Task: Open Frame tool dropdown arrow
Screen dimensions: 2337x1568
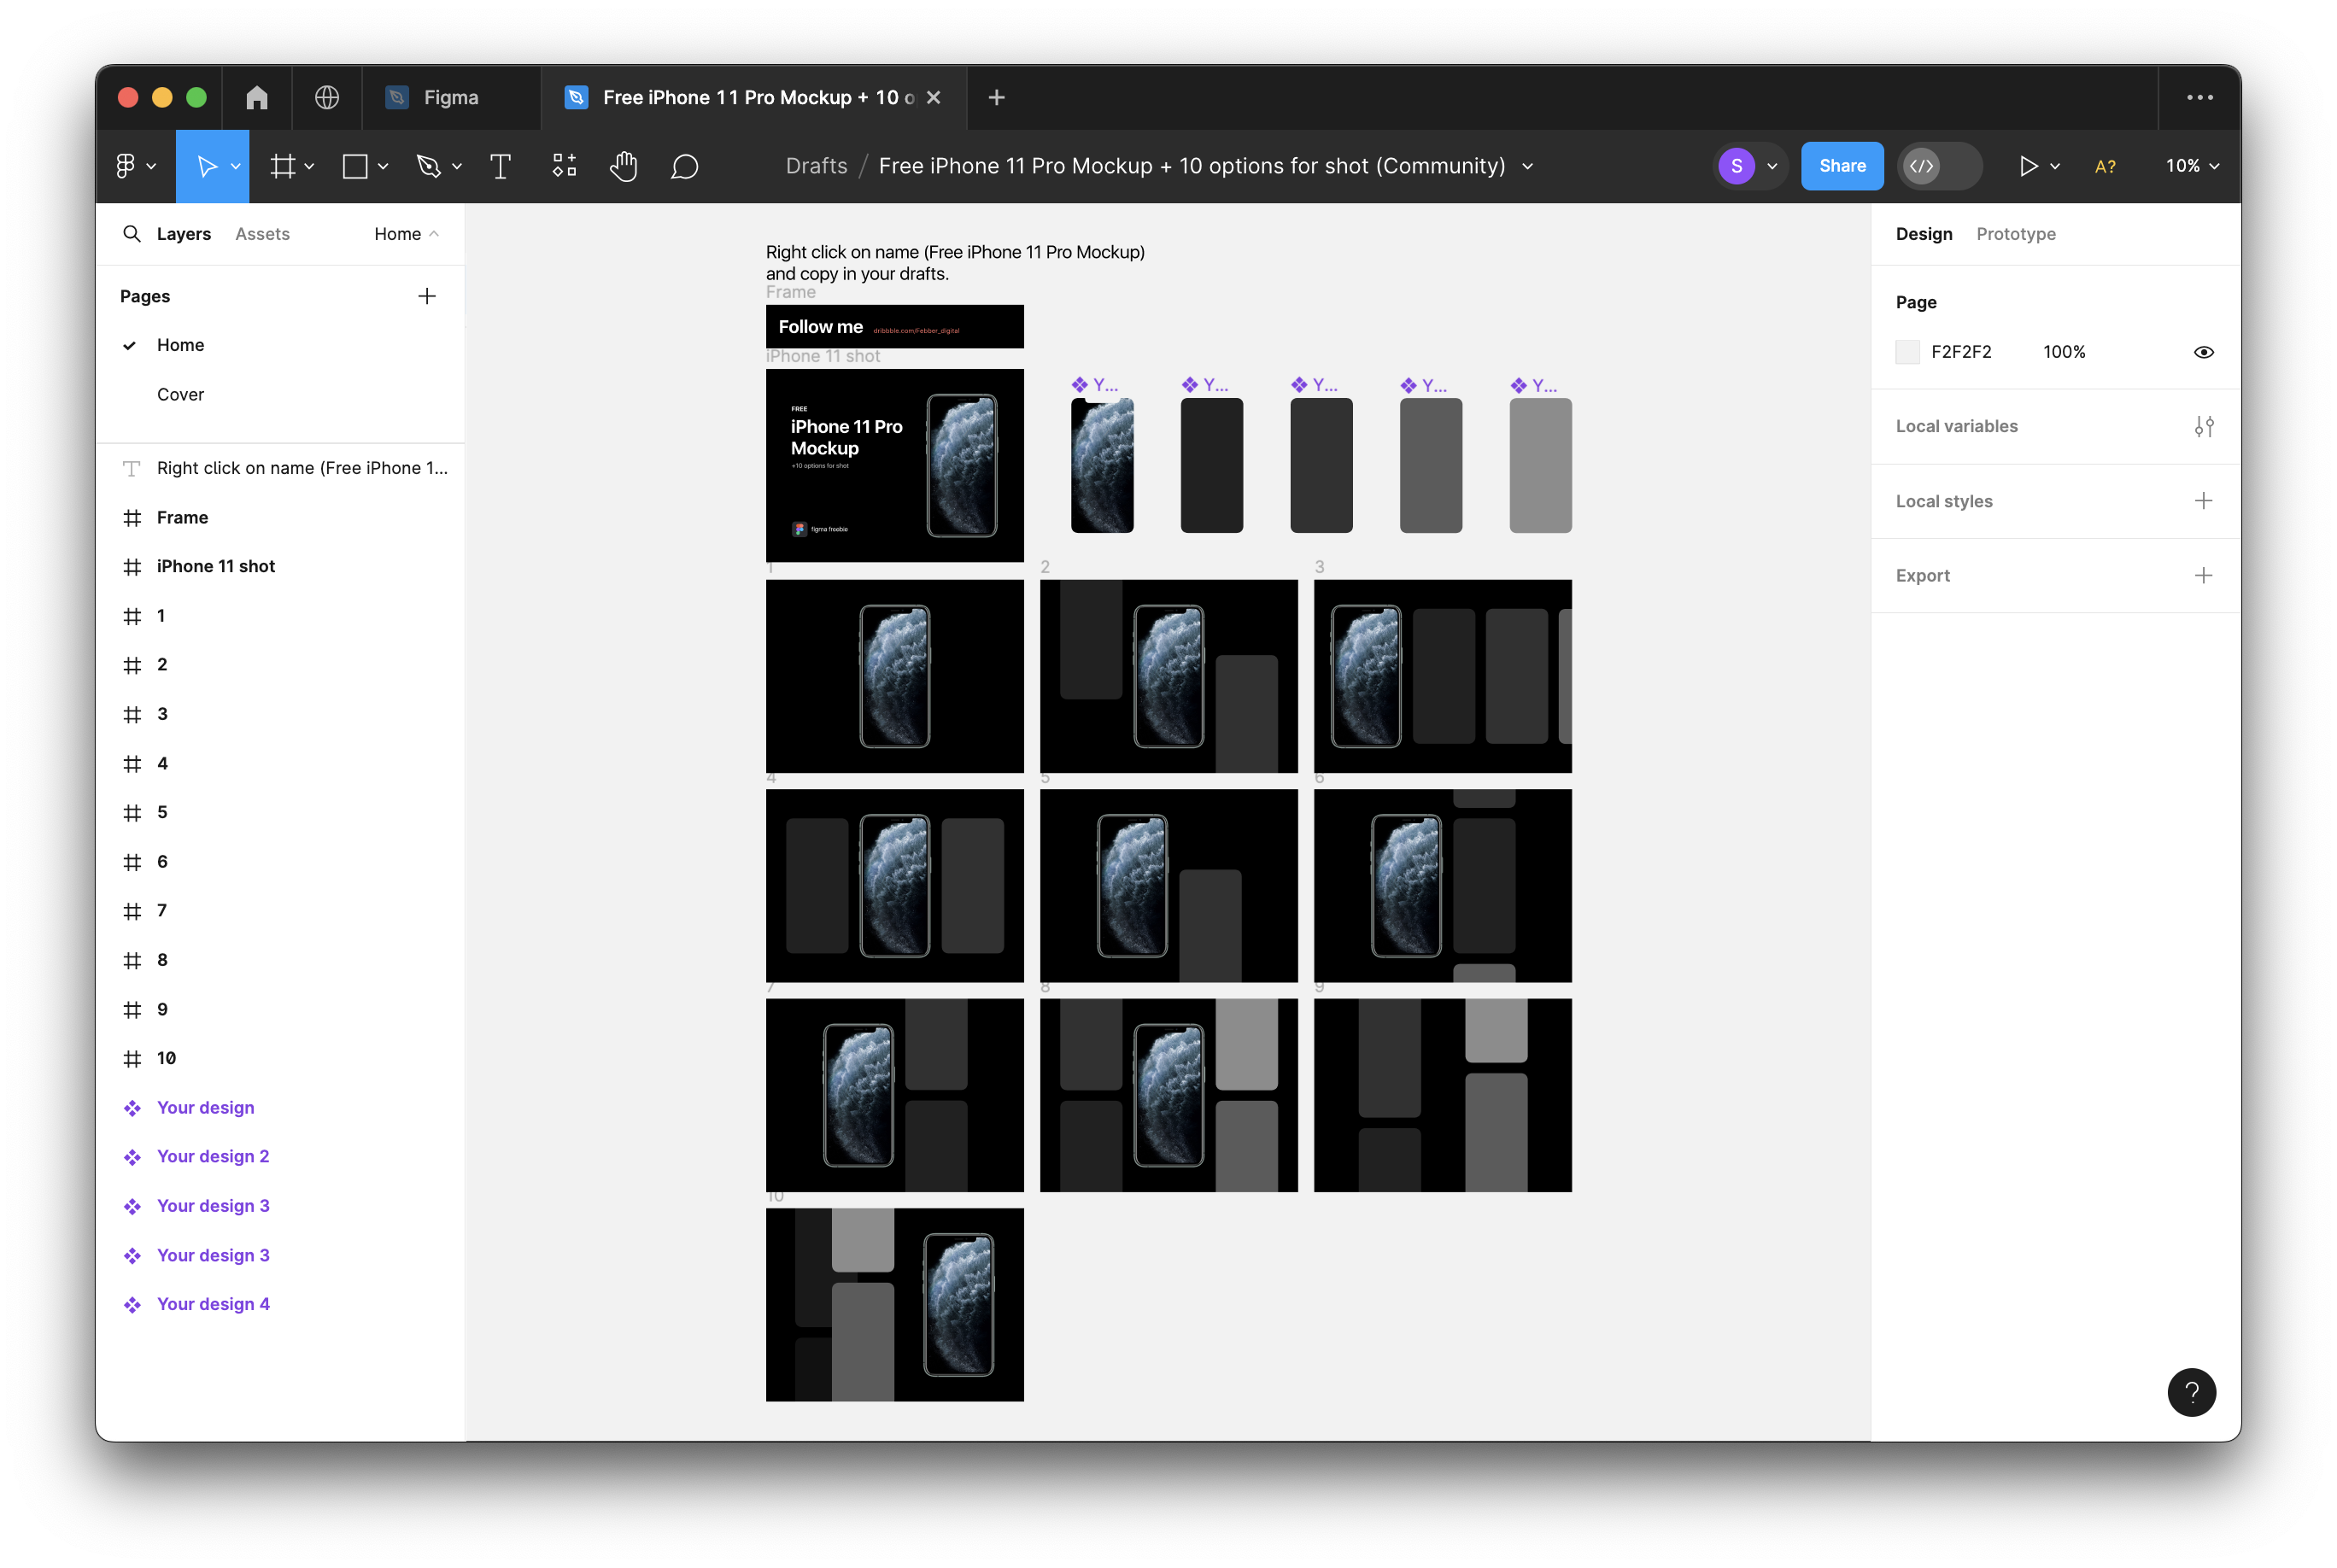Action: (310, 167)
